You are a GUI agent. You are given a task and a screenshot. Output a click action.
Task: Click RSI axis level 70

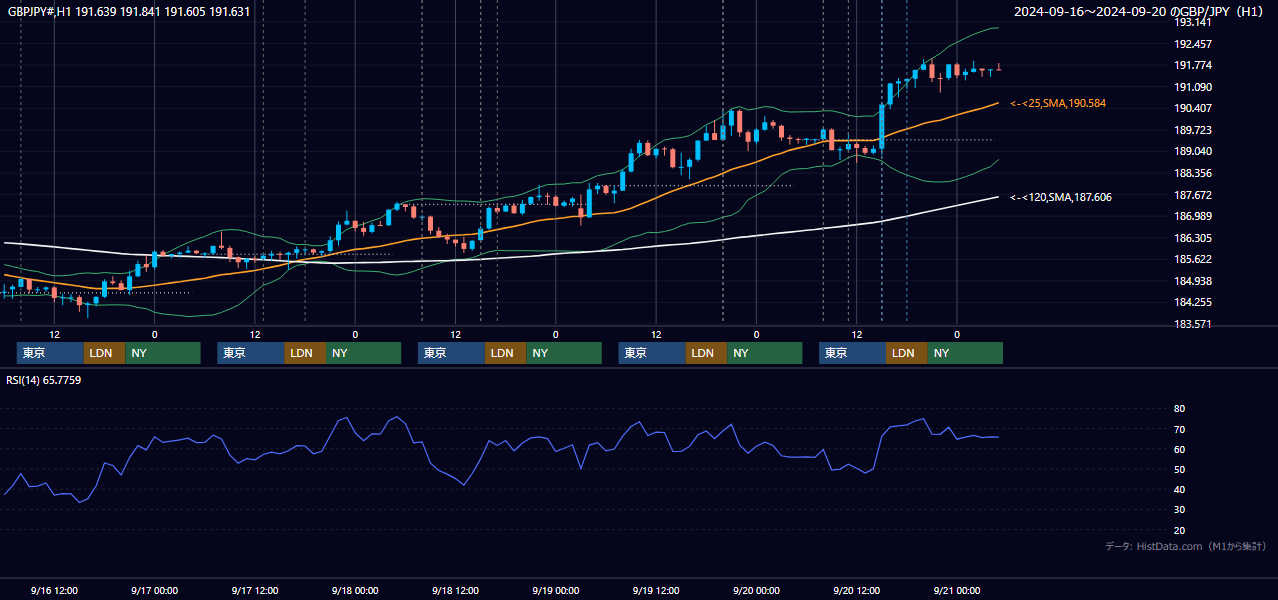pyautogui.click(x=1179, y=429)
